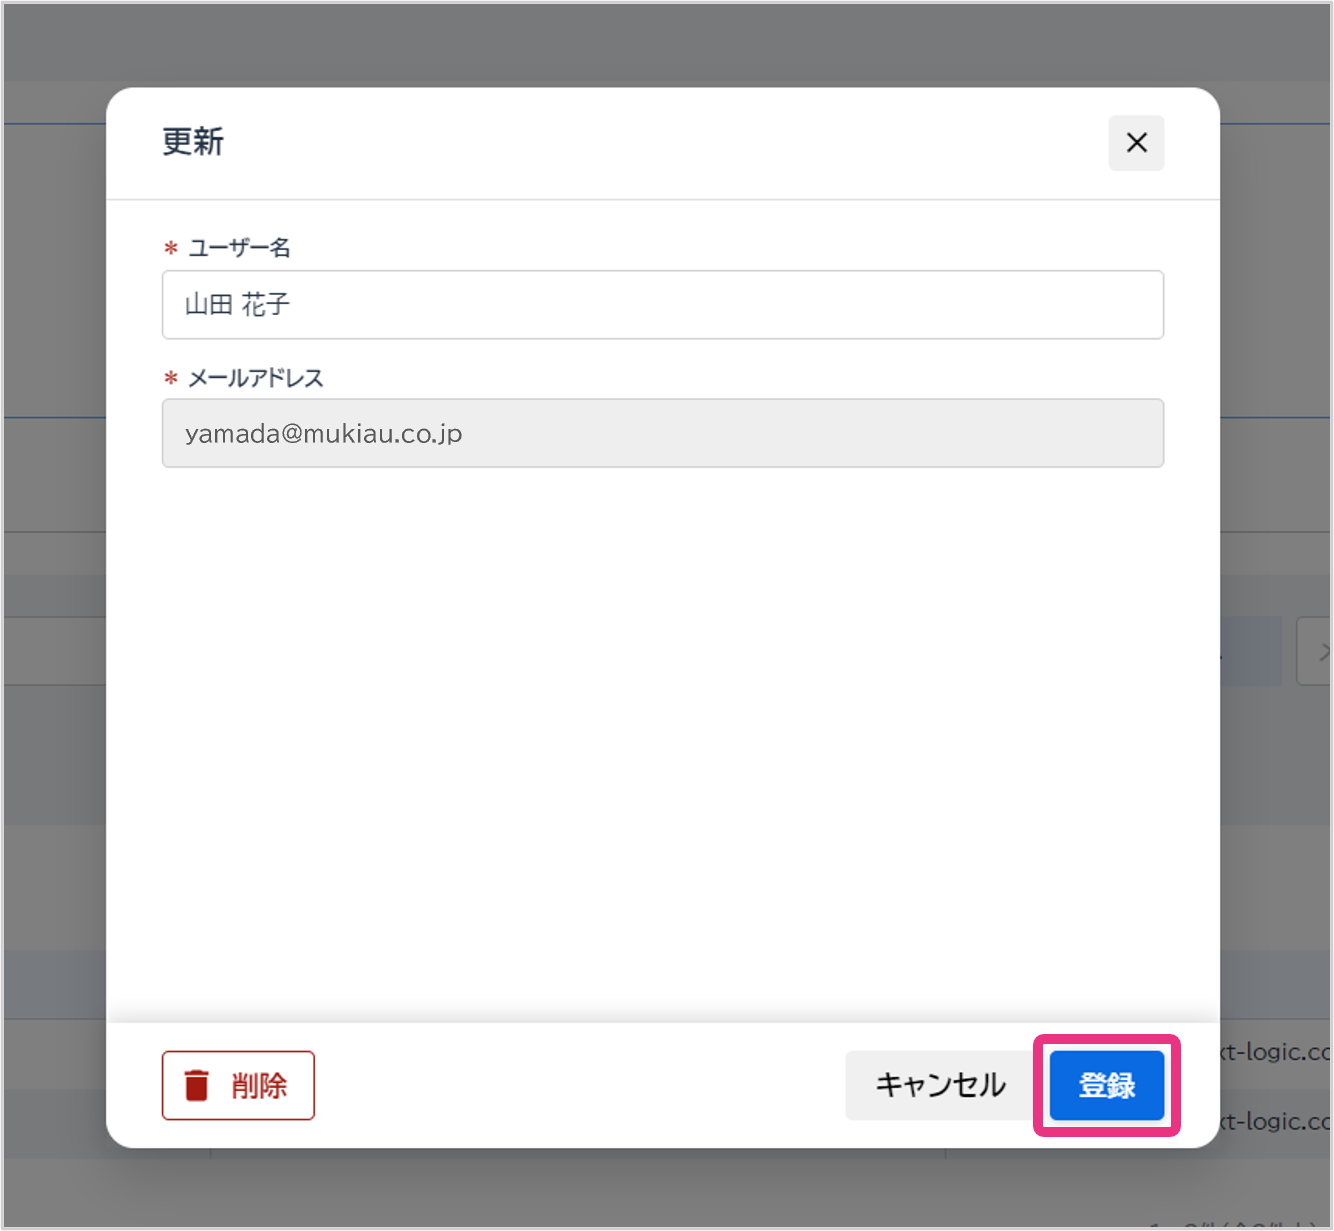Click the red asterisk beside ユーザー名
This screenshot has height=1231, width=1334.
click(x=170, y=249)
